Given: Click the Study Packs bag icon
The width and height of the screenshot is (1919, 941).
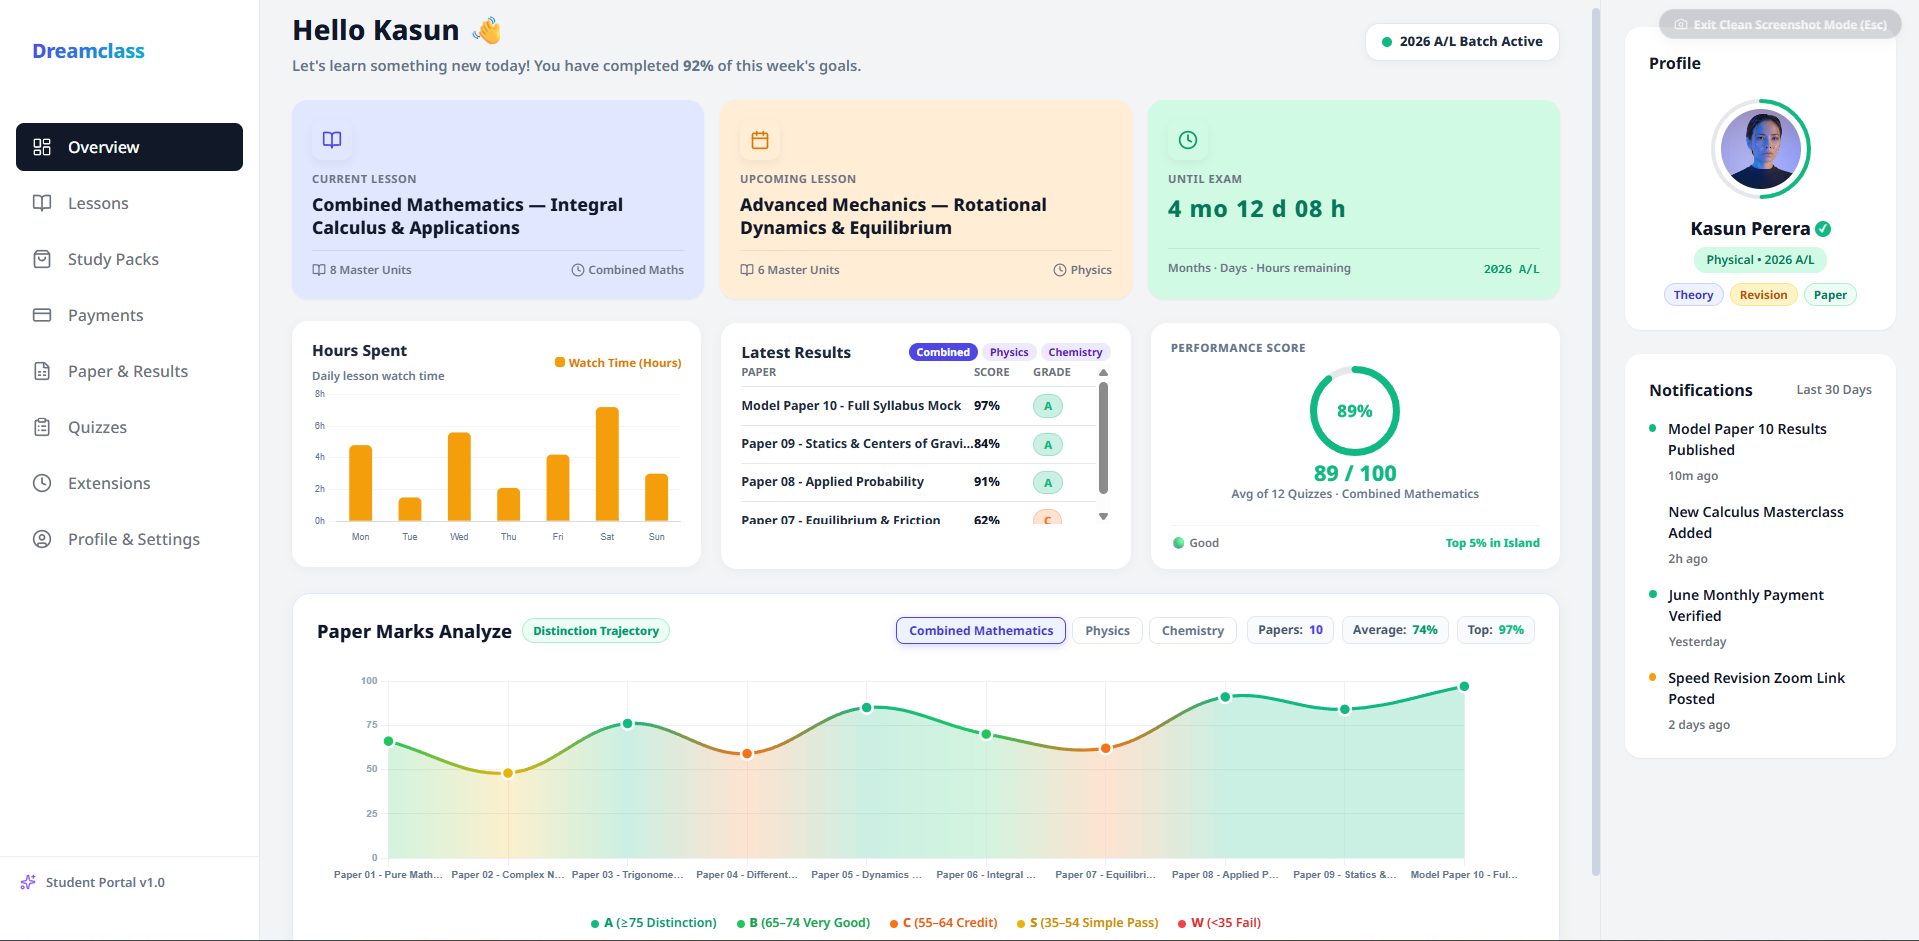Looking at the screenshot, I should coord(42,259).
